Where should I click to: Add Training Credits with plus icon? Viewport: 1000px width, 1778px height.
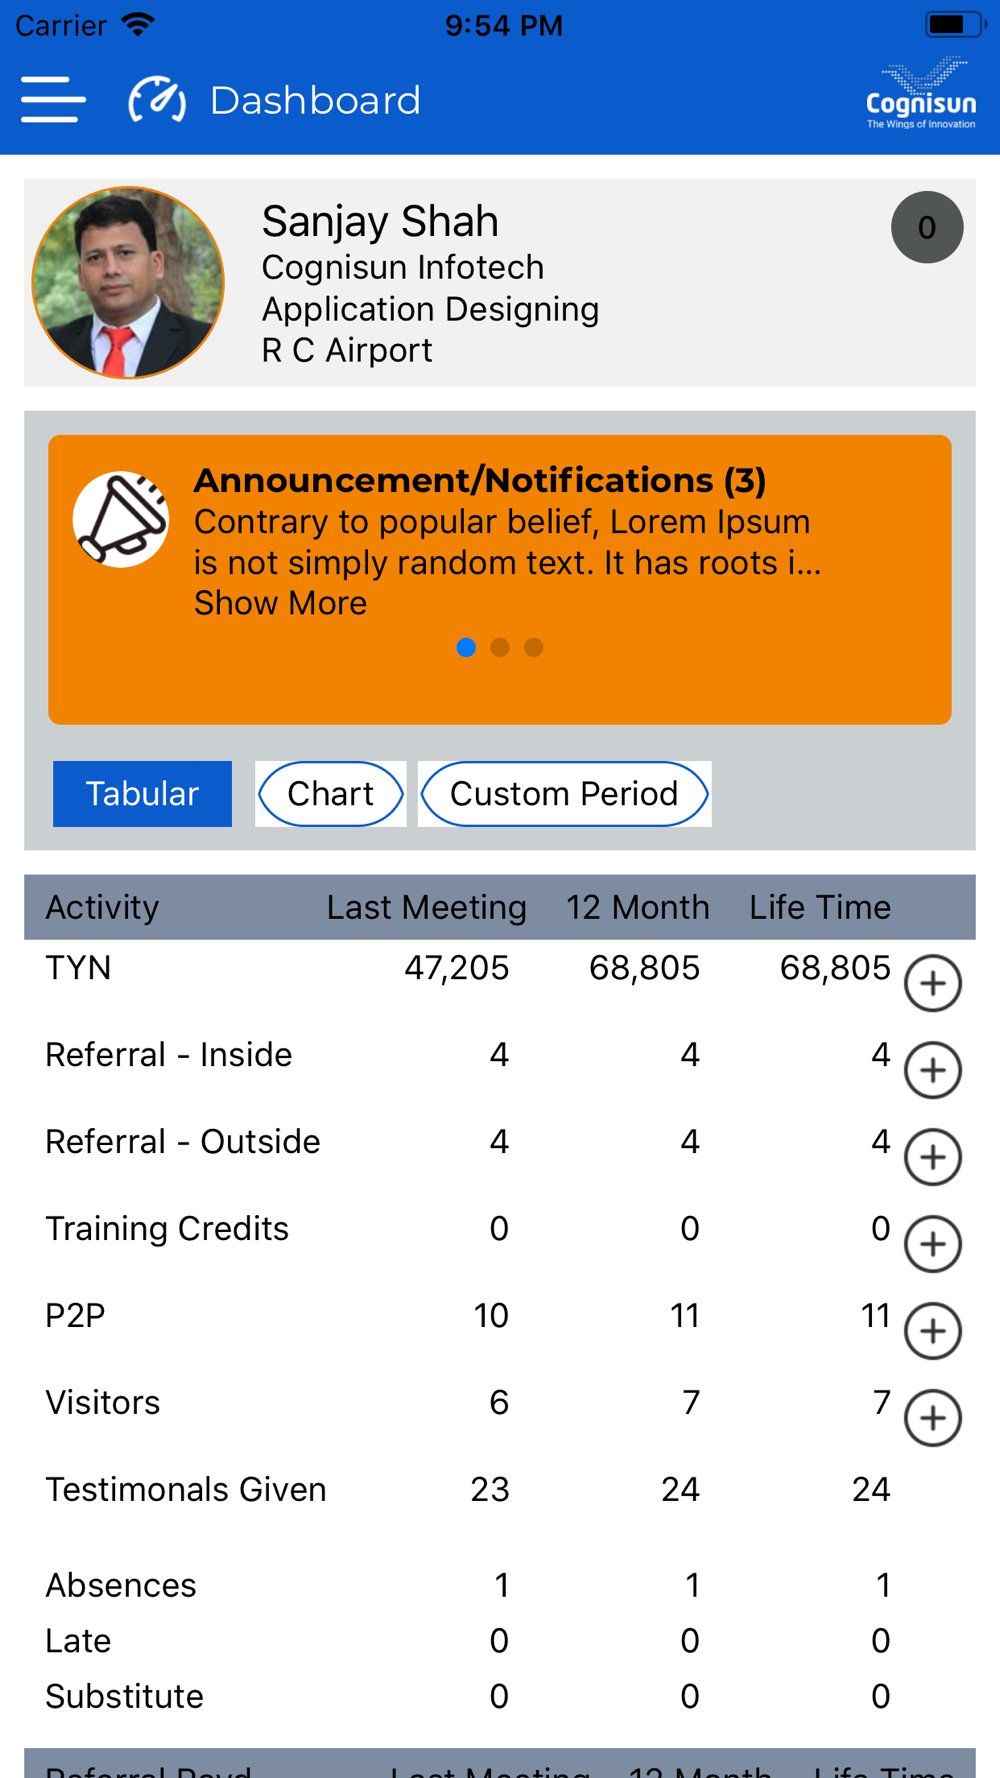[933, 1244]
